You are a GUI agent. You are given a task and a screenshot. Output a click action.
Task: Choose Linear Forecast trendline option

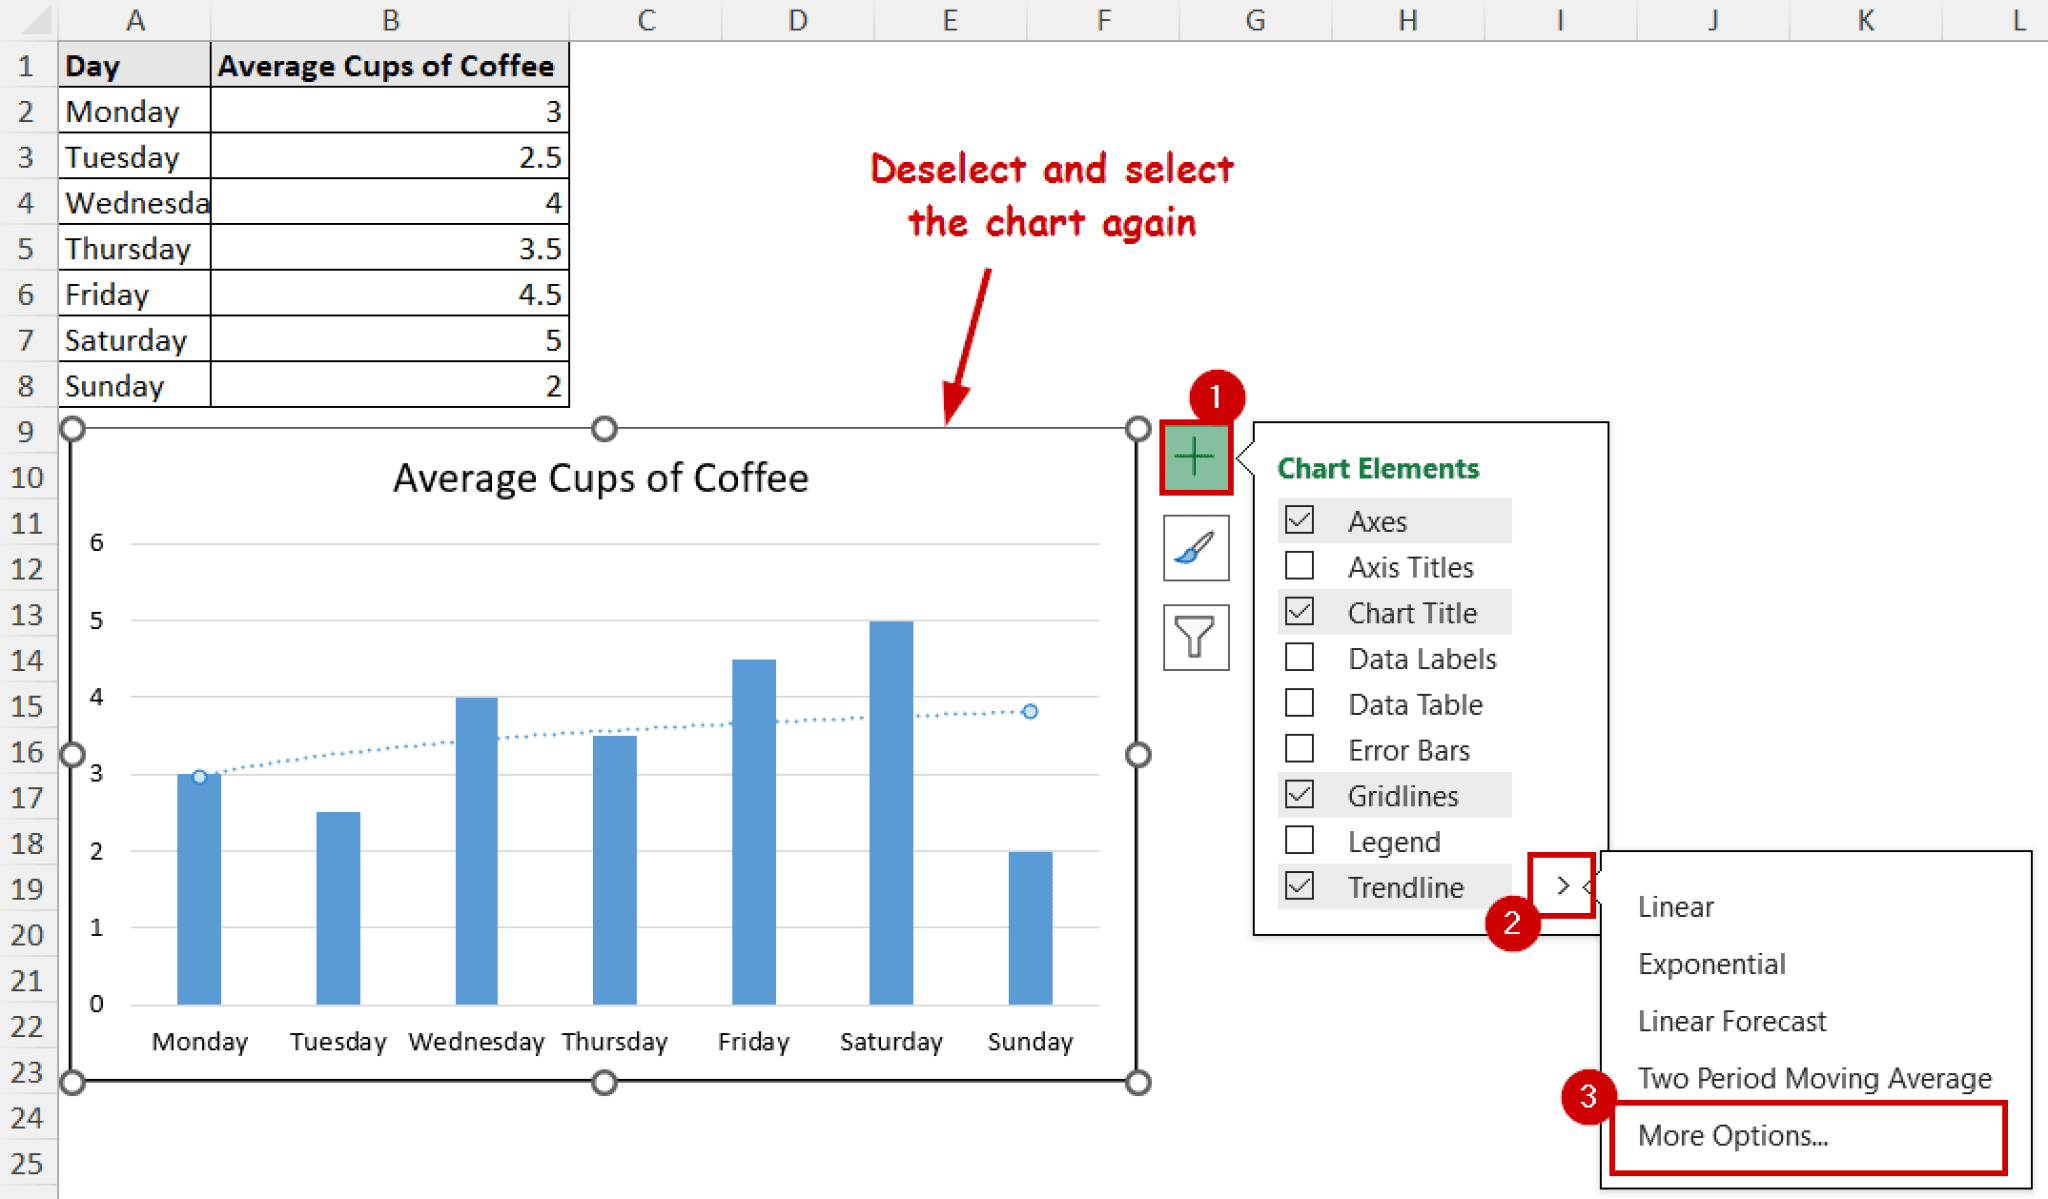pyautogui.click(x=1731, y=1021)
